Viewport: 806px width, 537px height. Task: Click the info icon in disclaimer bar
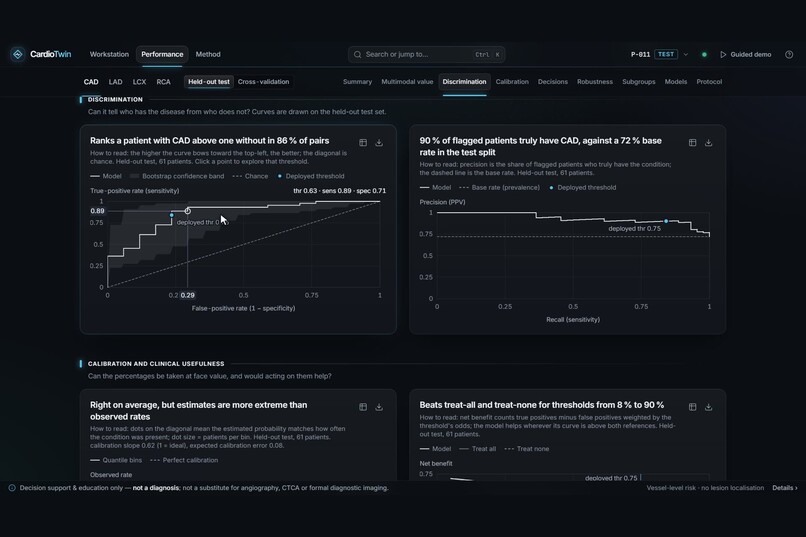click(12, 488)
